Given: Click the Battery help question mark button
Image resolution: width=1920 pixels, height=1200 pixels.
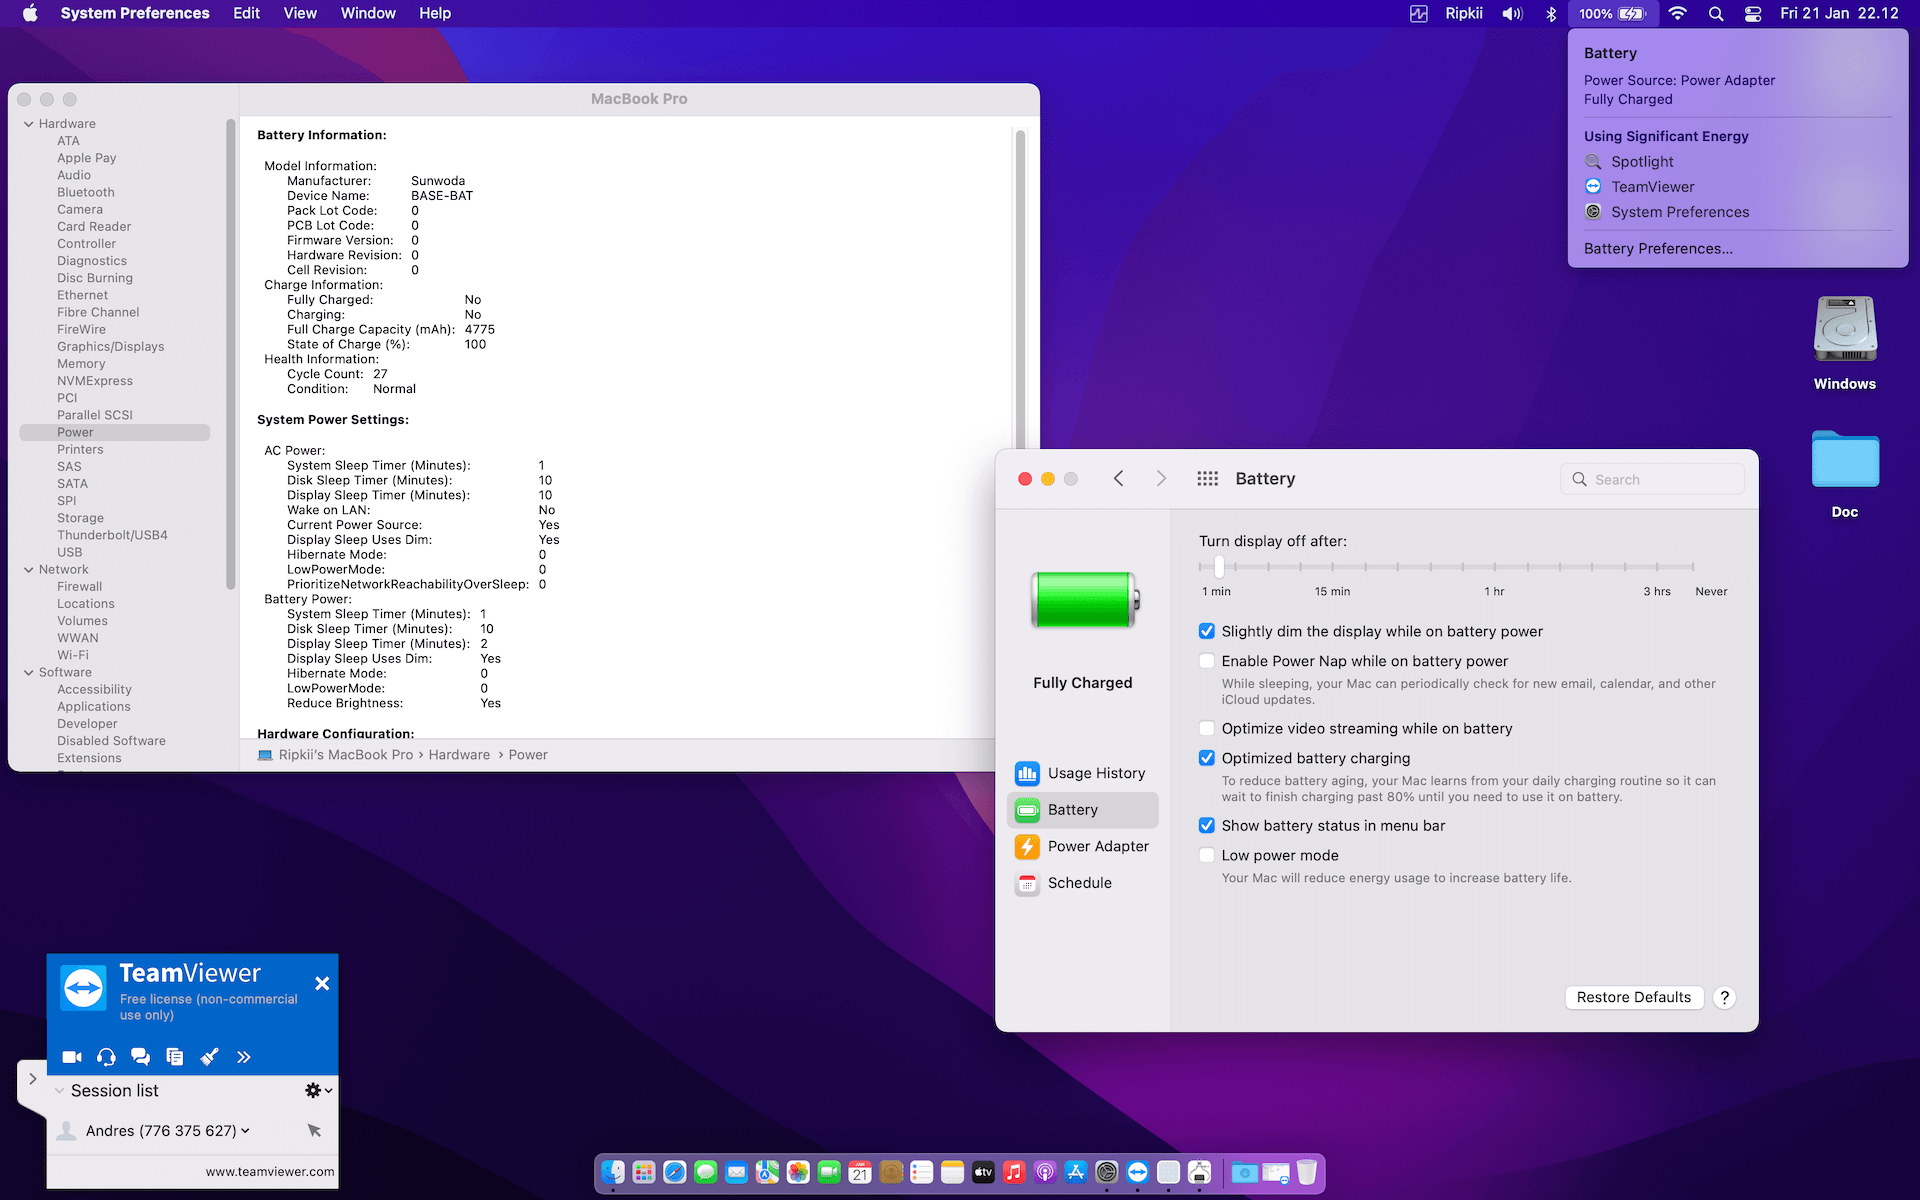Looking at the screenshot, I should click(1724, 997).
